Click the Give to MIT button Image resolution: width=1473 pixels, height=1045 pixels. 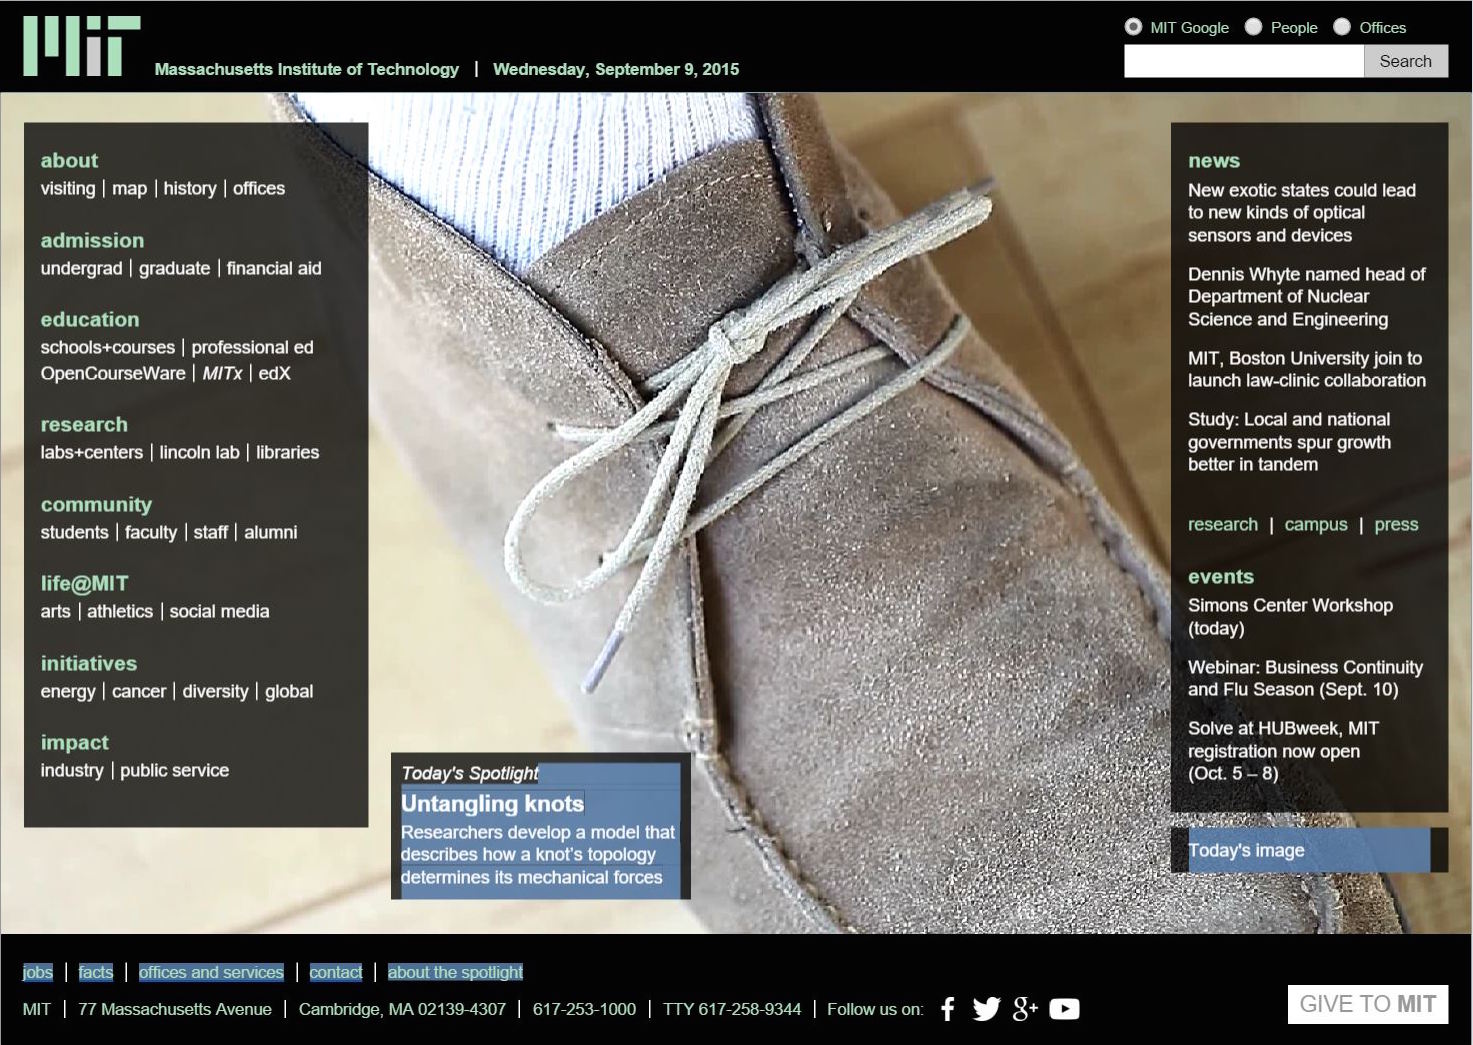(x=1367, y=1004)
